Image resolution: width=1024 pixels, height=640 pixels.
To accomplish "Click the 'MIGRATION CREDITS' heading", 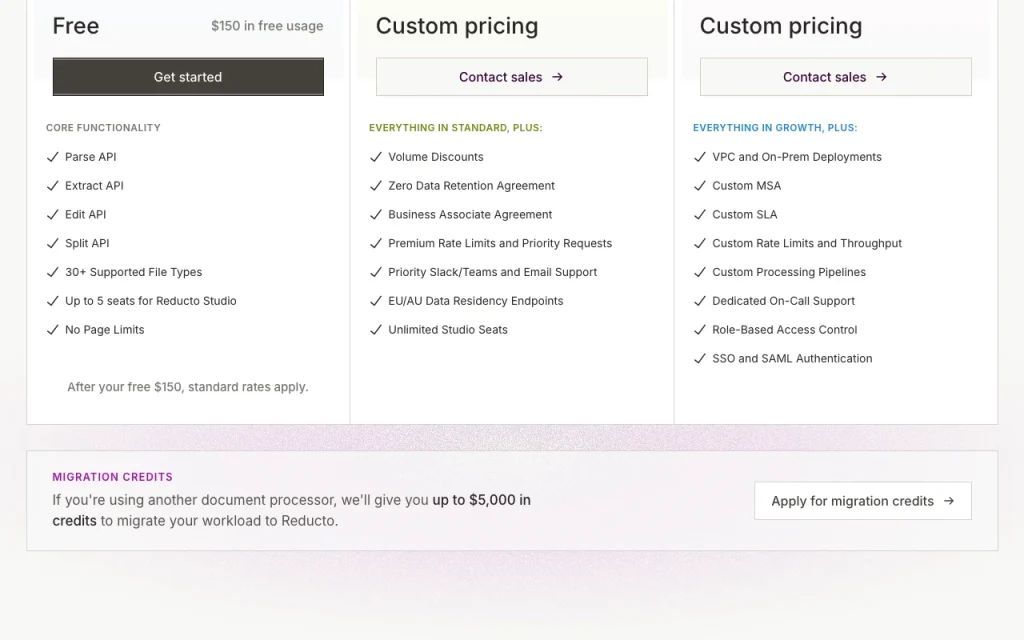I will point(112,477).
